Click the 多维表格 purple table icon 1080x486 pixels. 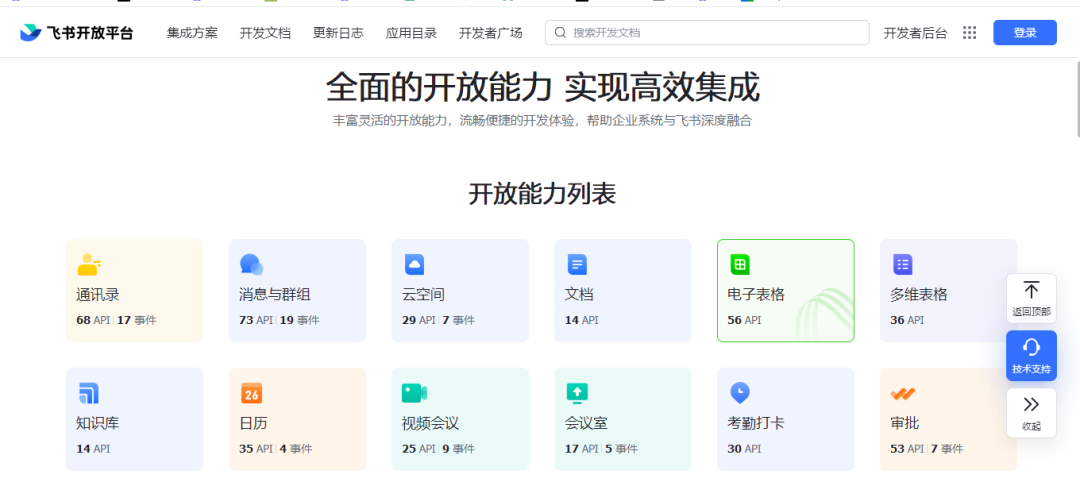(x=902, y=264)
